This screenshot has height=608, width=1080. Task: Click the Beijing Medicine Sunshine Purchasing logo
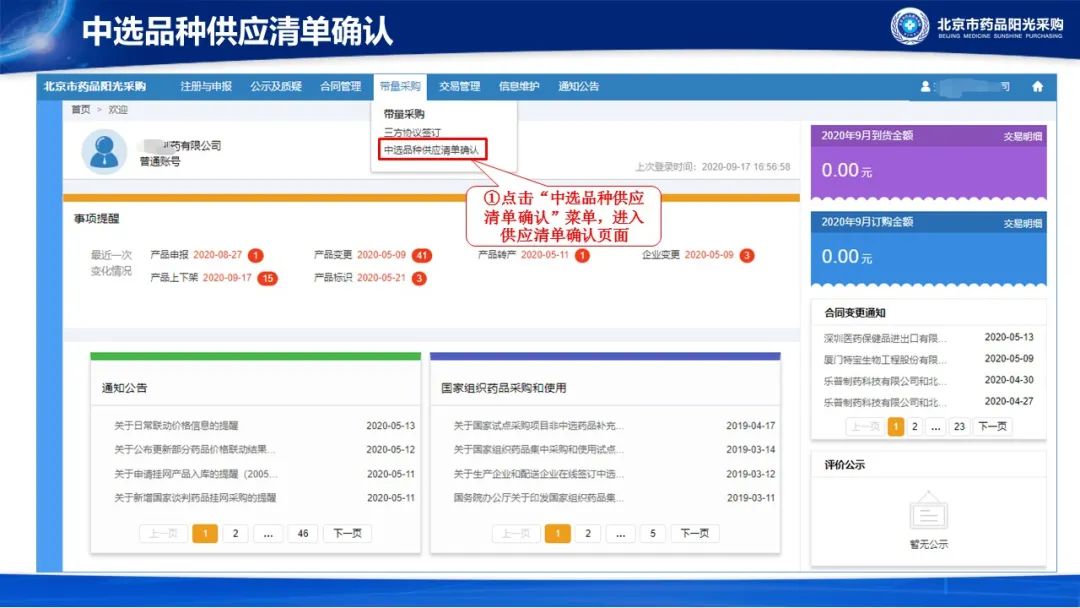click(x=910, y=26)
